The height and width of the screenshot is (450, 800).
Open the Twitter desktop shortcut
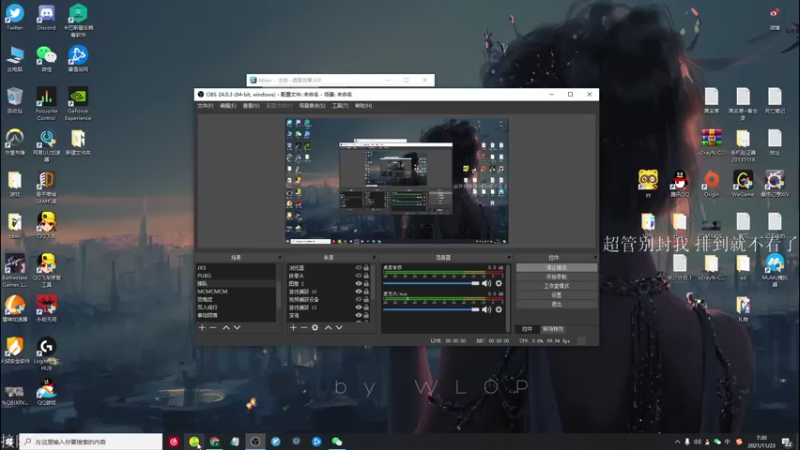point(15,17)
